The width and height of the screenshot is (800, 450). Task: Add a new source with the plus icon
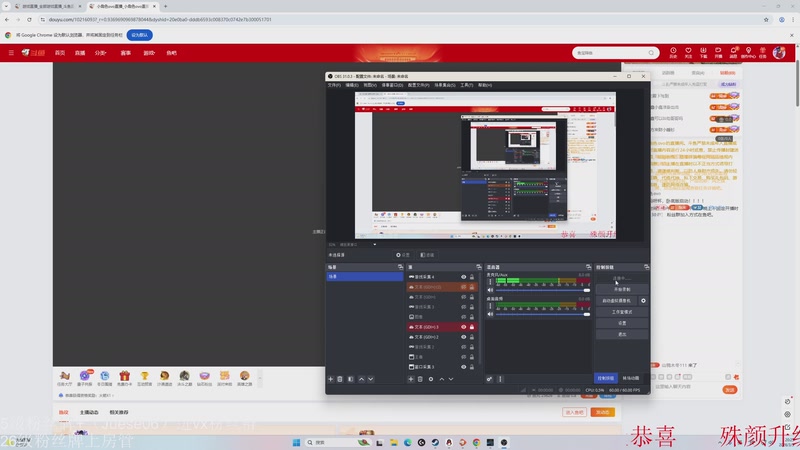point(411,379)
